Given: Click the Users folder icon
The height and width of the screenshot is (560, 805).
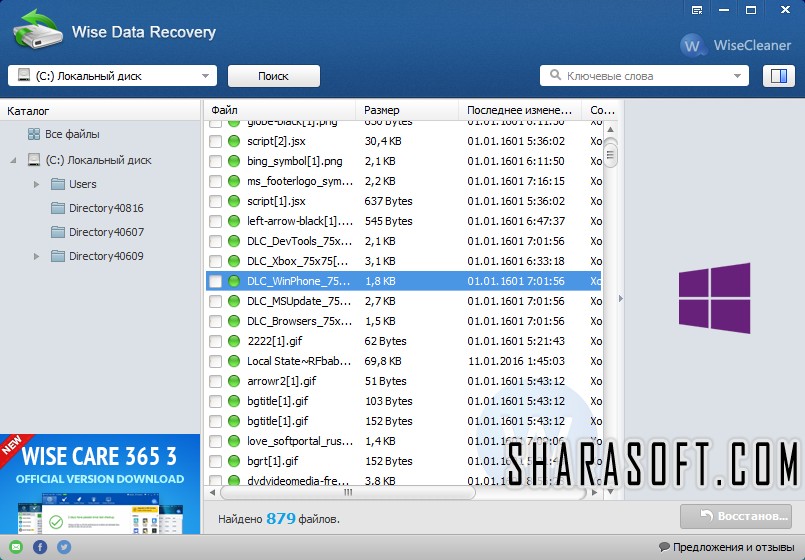Looking at the screenshot, I should (x=58, y=184).
